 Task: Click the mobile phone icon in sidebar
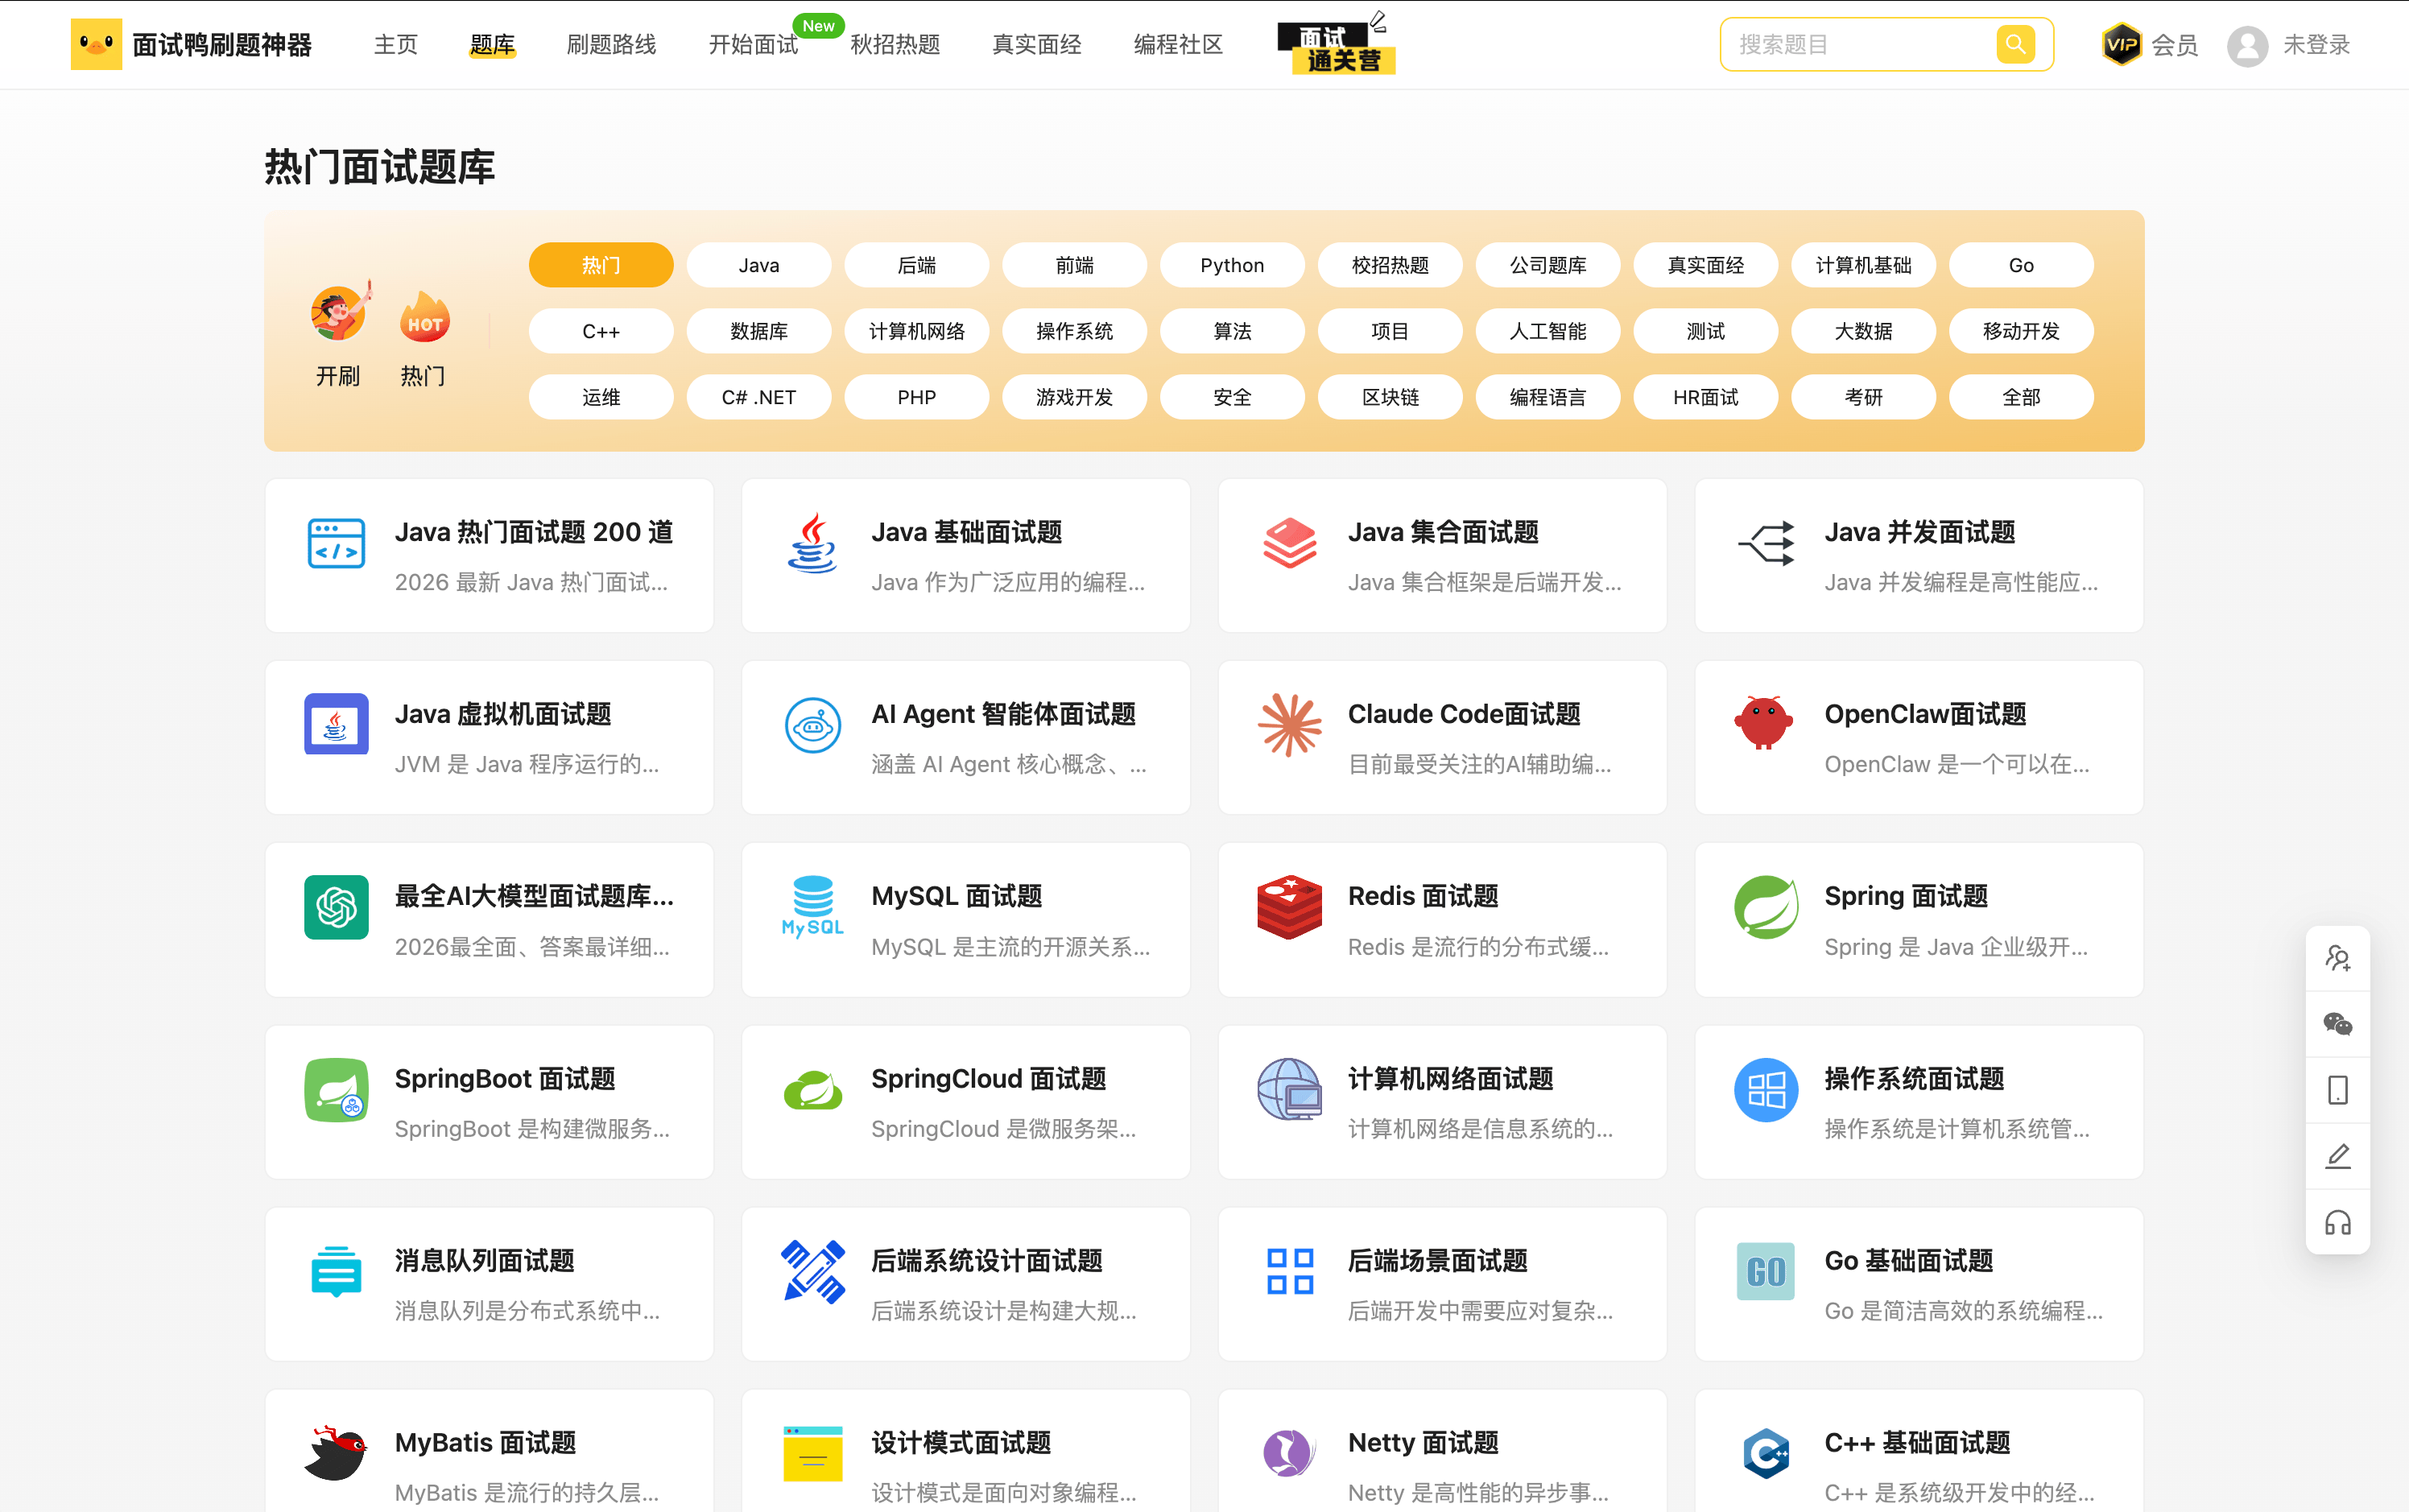coord(2337,1090)
